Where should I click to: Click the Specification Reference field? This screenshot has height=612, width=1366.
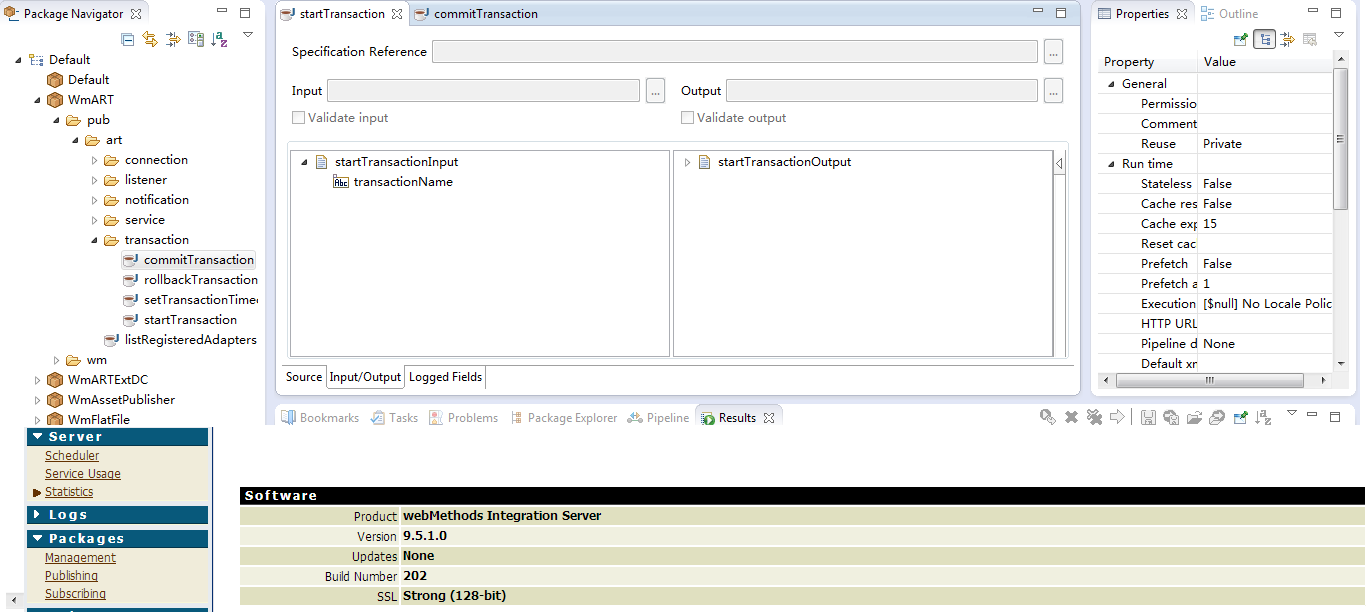734,52
